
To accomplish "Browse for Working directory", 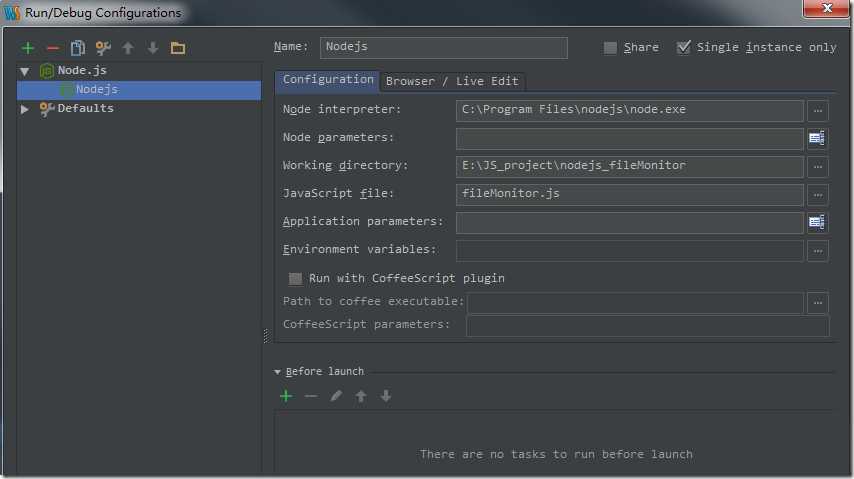I will pyautogui.click(x=818, y=167).
